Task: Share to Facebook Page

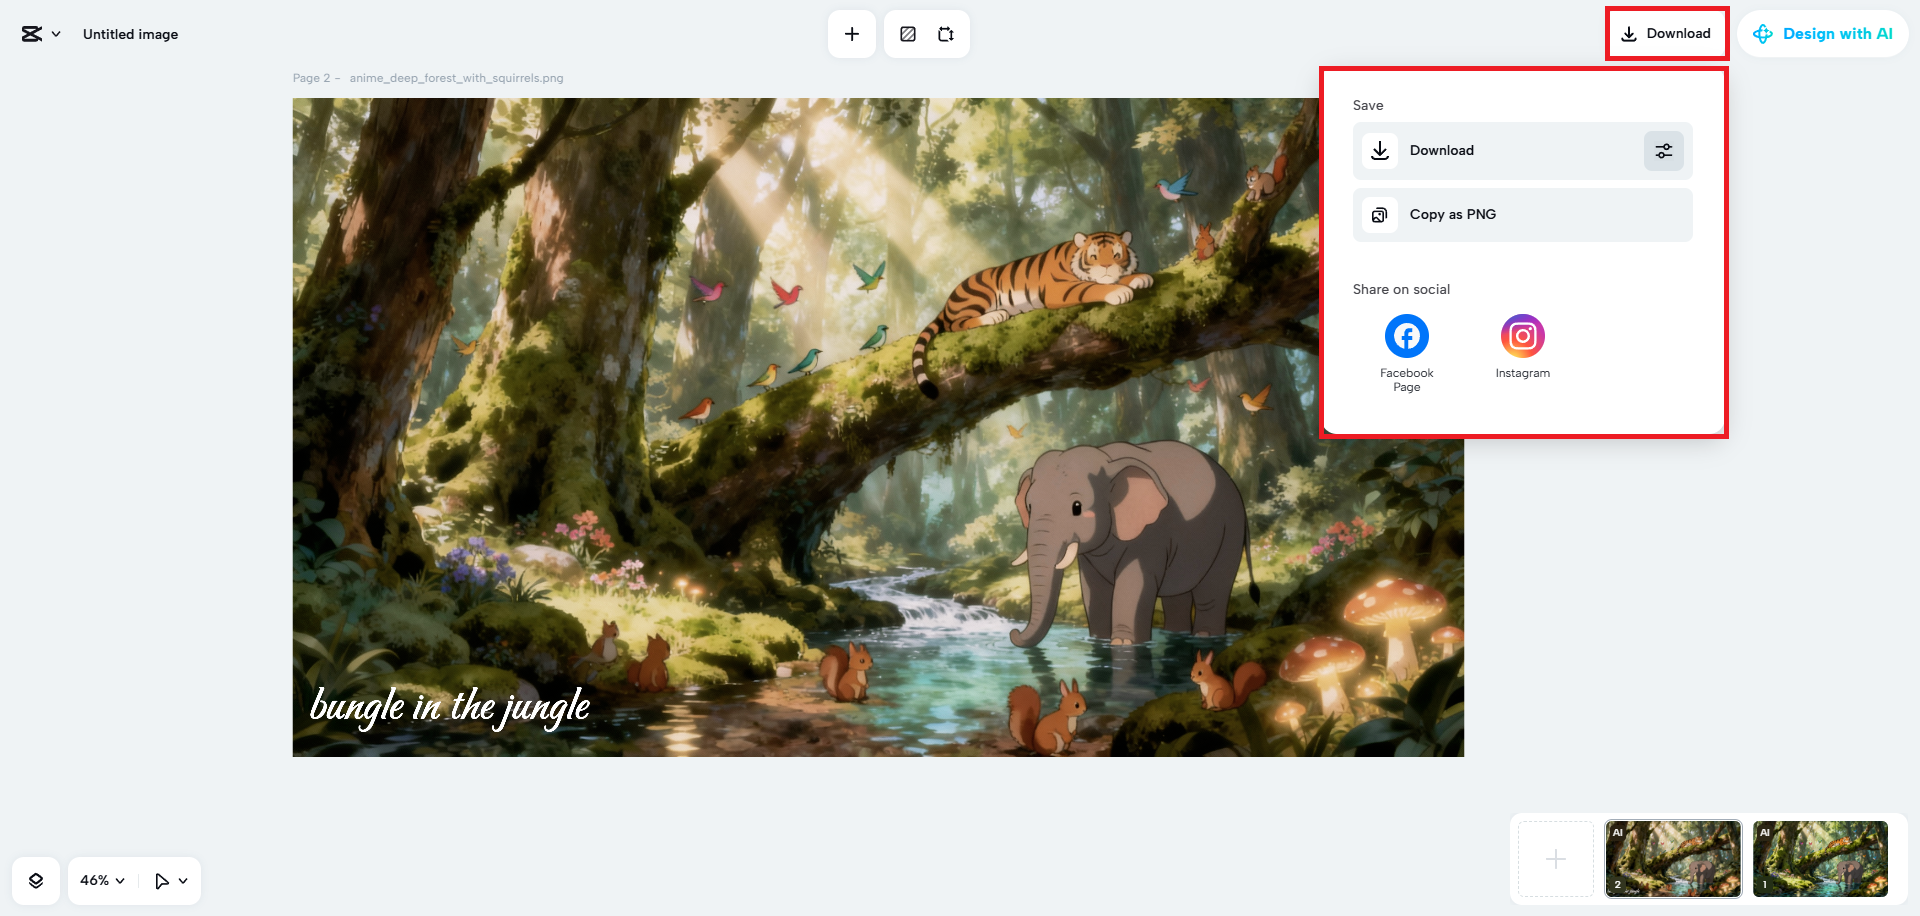Action: [1407, 353]
